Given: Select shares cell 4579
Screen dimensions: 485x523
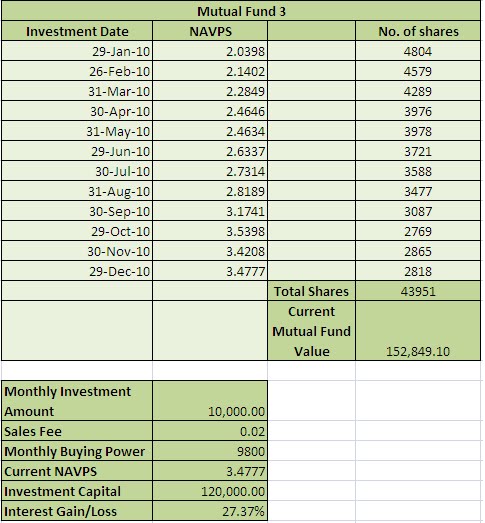Looking at the screenshot, I should 418,71.
